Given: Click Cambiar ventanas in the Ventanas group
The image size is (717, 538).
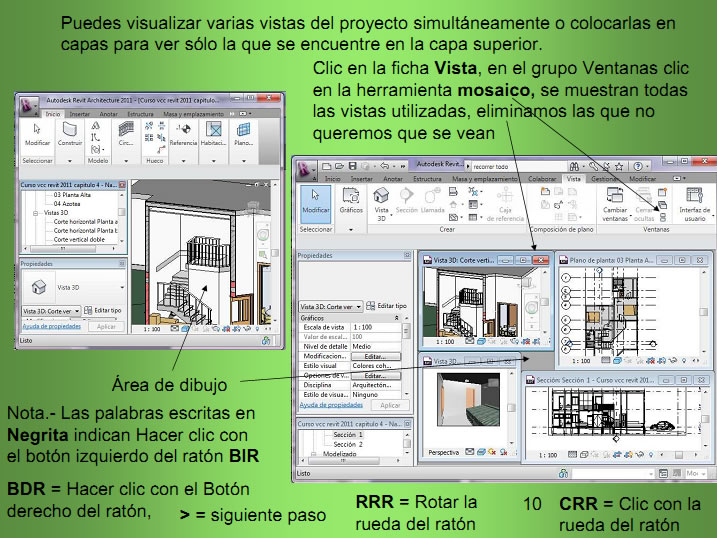Looking at the screenshot, I should pos(615,203).
